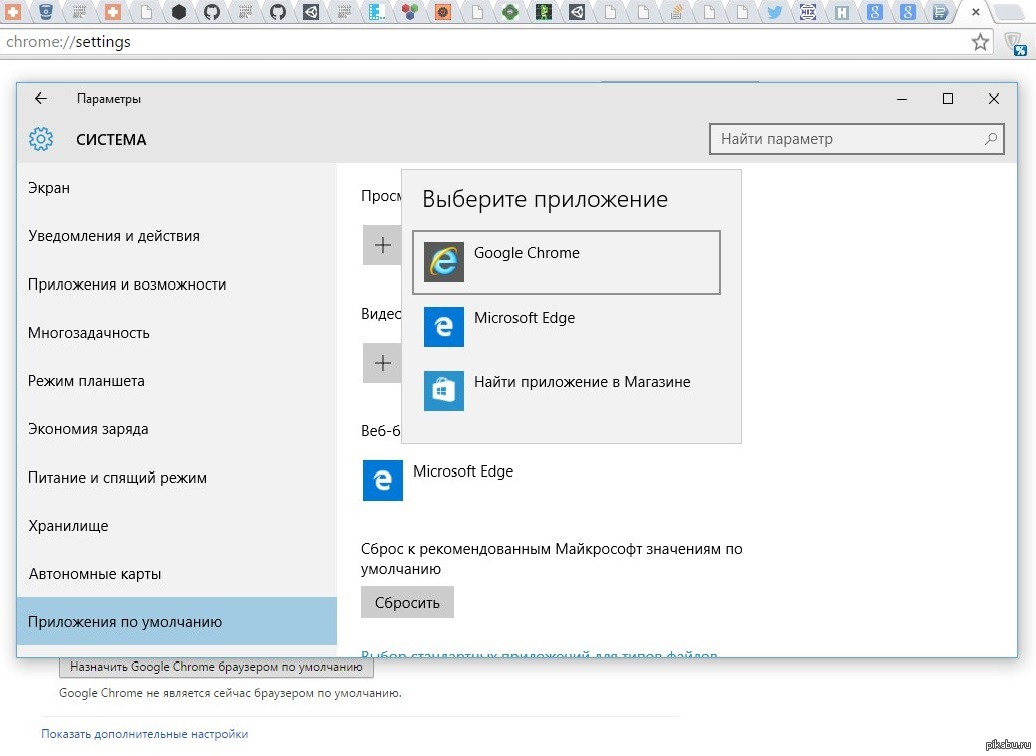Image resolution: width=1036 pixels, height=756 pixels.
Task: Open a new Chrome tab
Action: 1009,12
